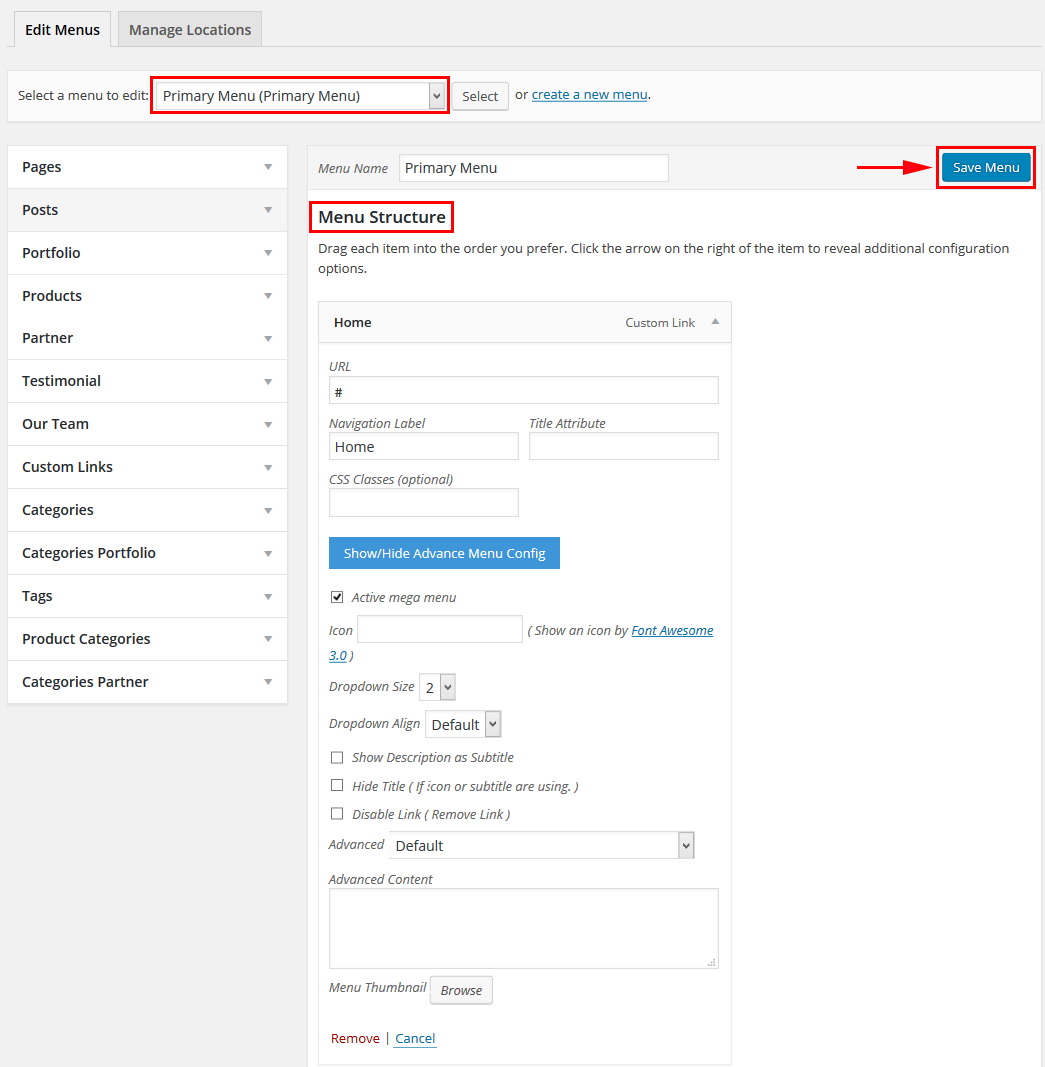Focus the Advanced Content text area
Image resolution: width=1045 pixels, height=1067 pixels.
point(523,928)
